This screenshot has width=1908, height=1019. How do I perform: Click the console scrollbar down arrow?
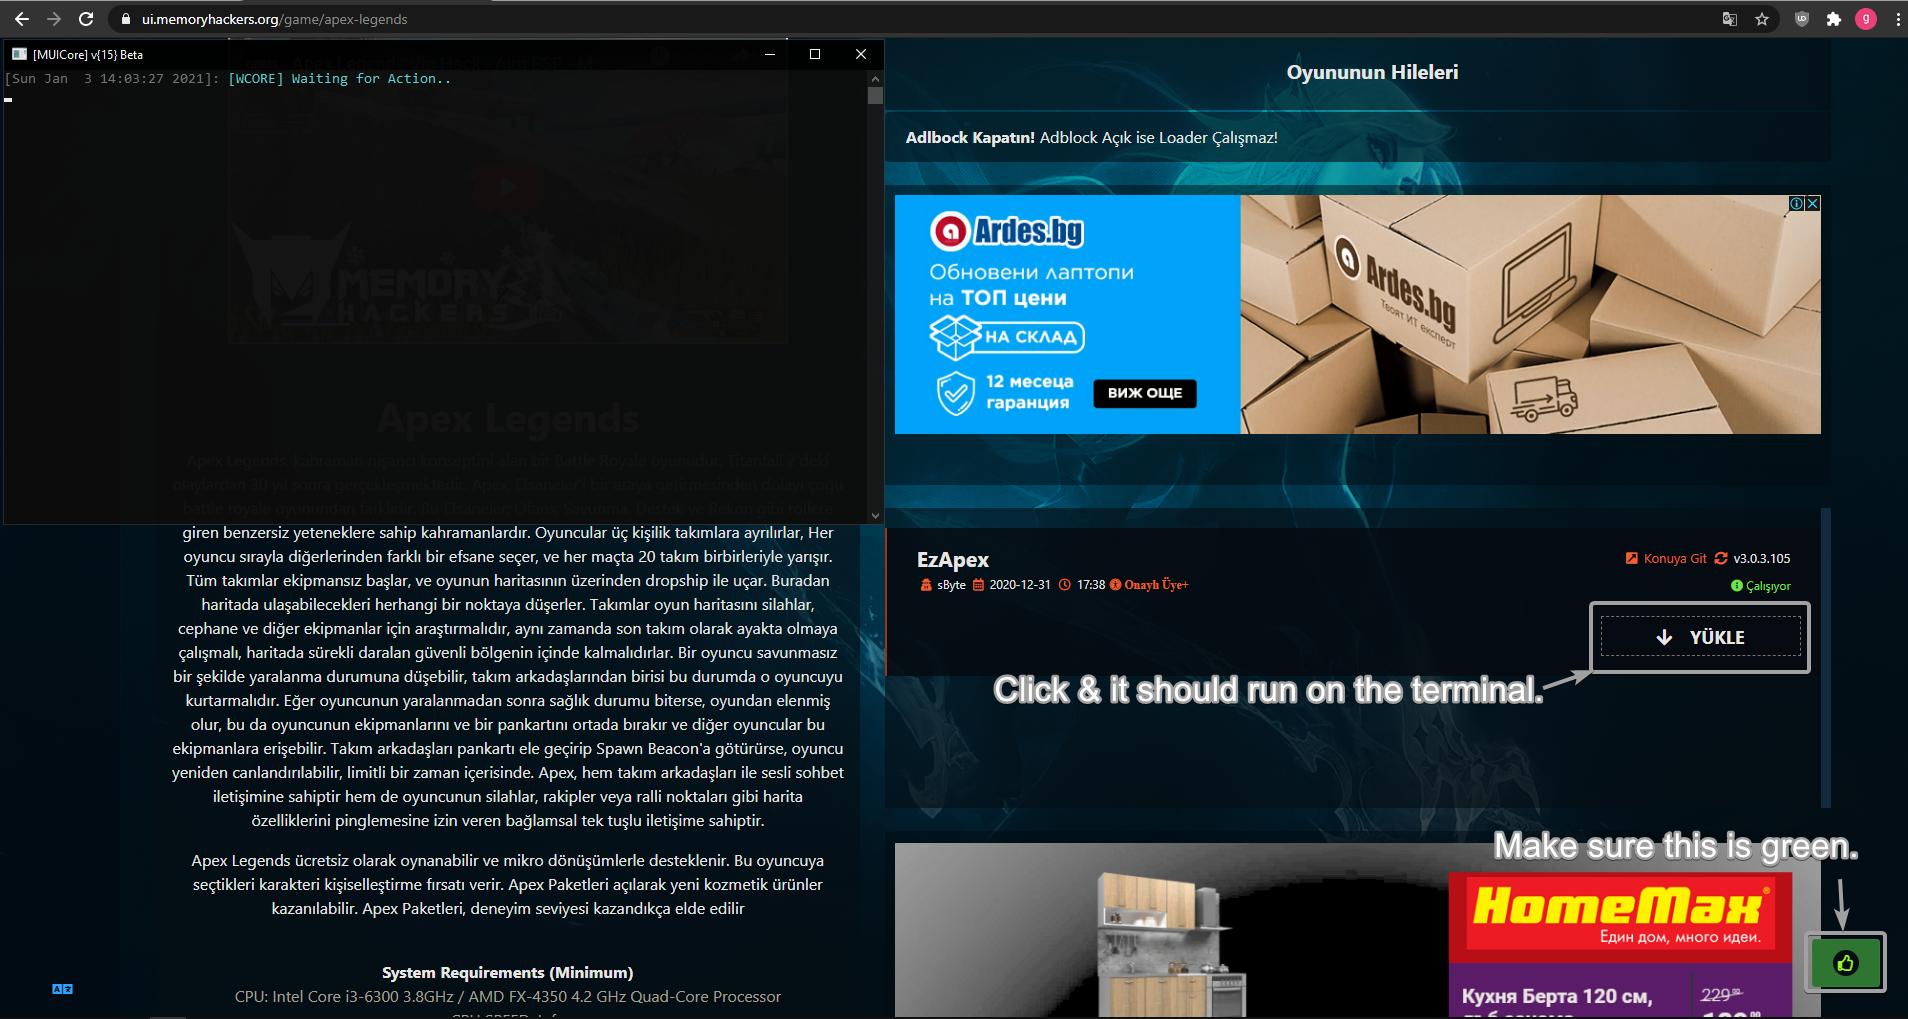(876, 516)
